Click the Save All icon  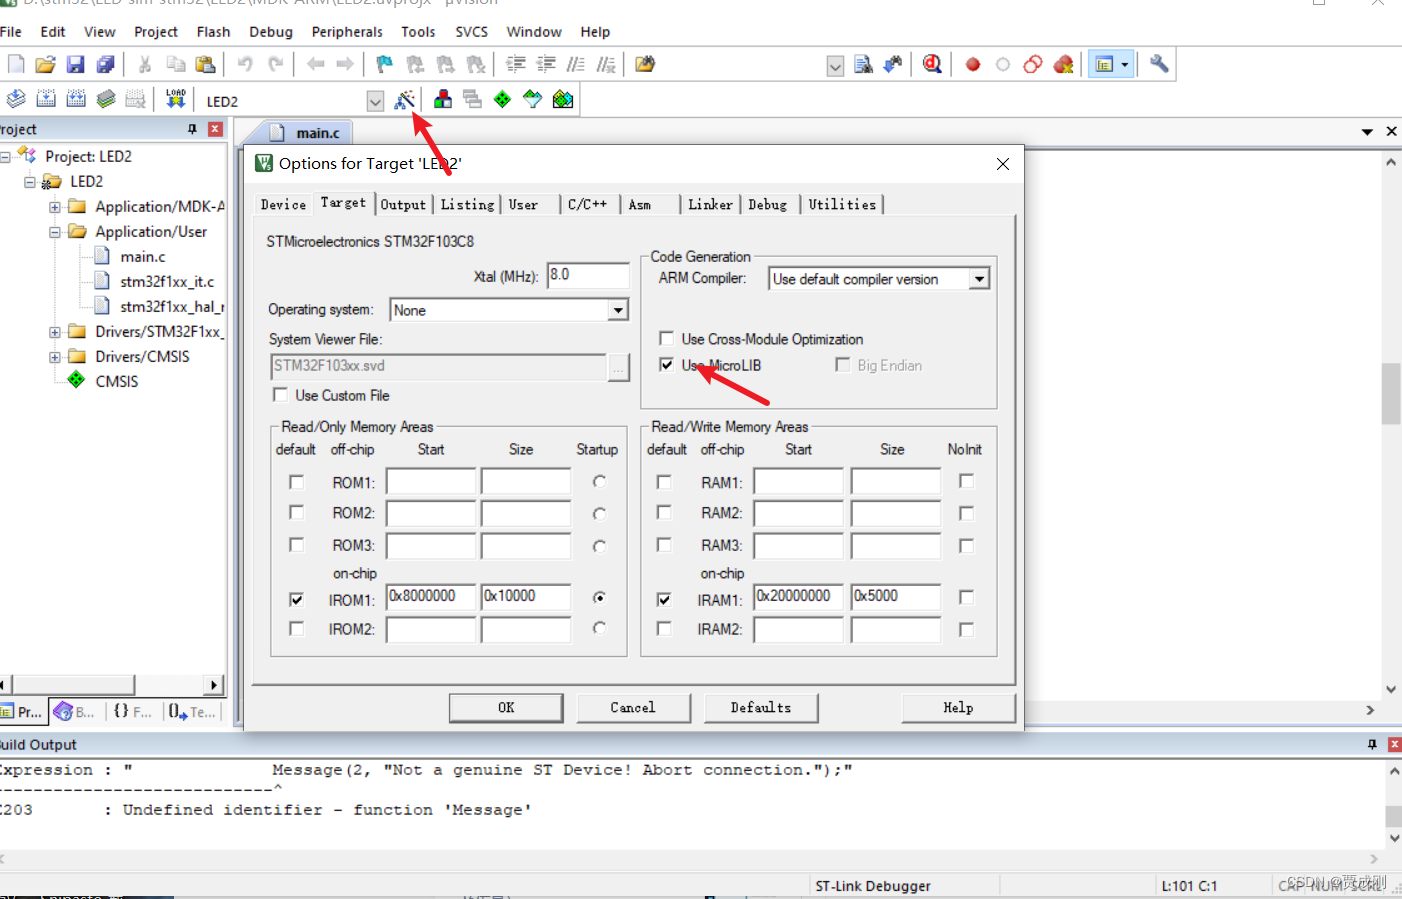(x=105, y=65)
